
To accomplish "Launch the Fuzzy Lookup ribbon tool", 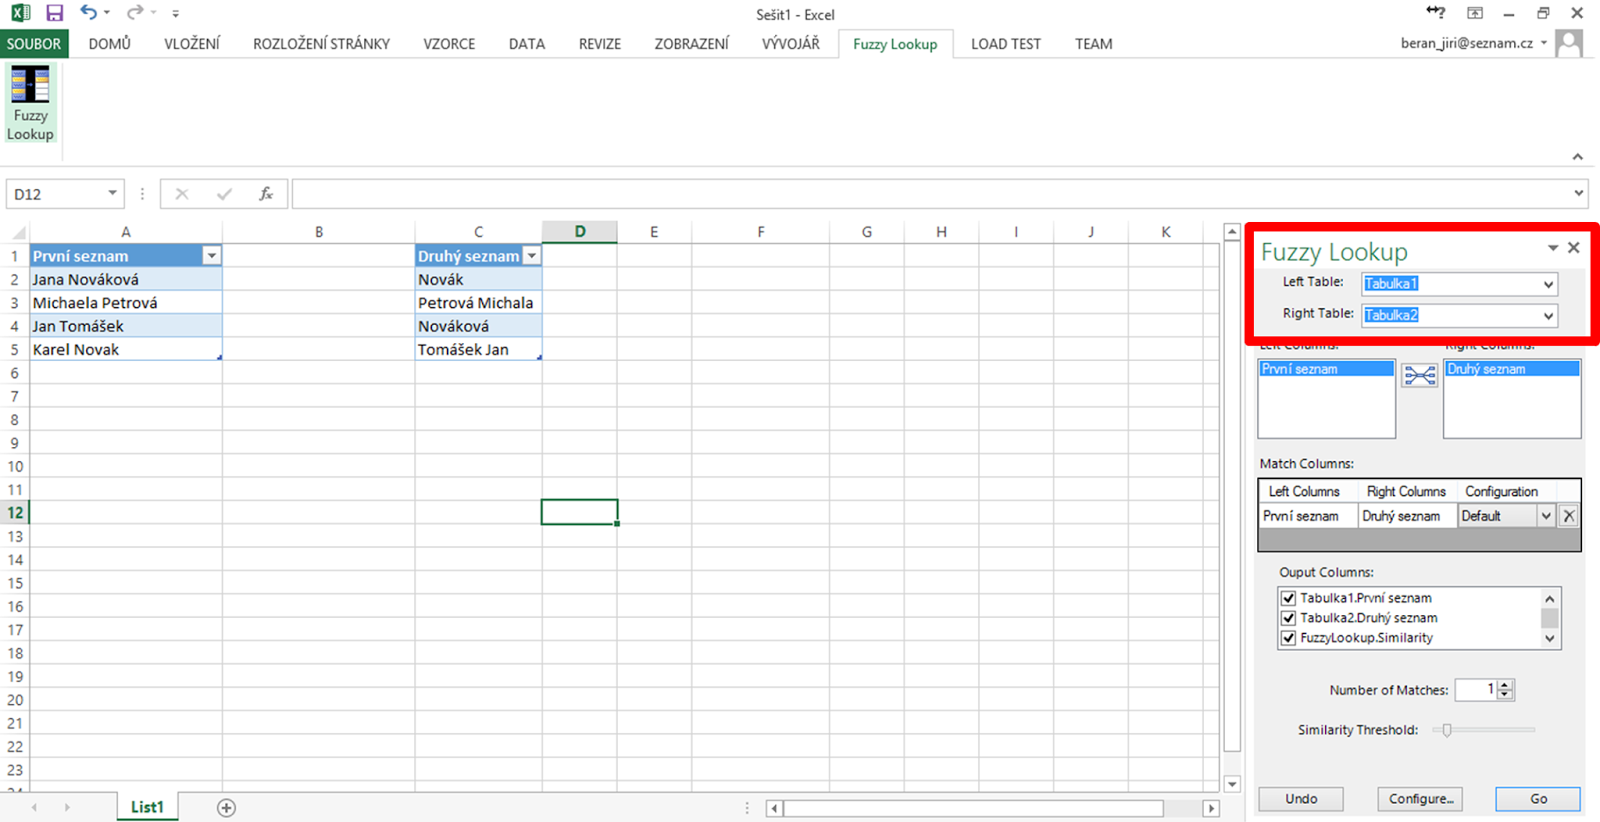I will point(30,104).
